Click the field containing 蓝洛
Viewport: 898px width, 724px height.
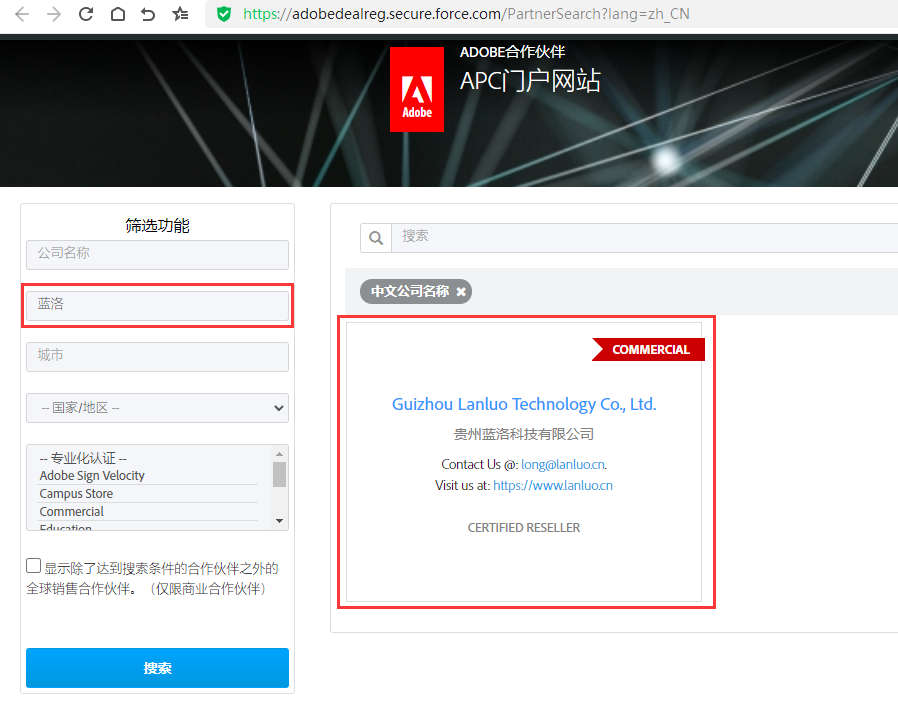pos(157,306)
